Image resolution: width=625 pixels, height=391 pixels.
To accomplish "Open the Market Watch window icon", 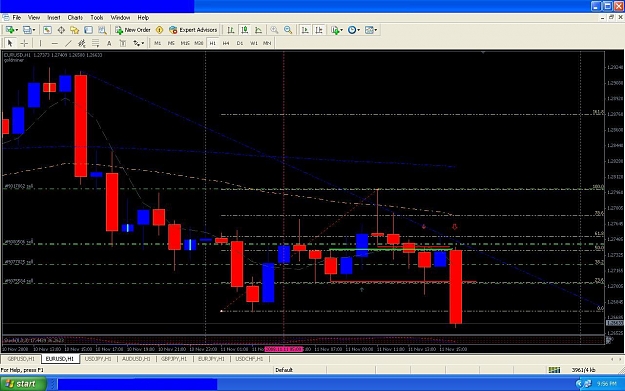I will tap(47, 30).
